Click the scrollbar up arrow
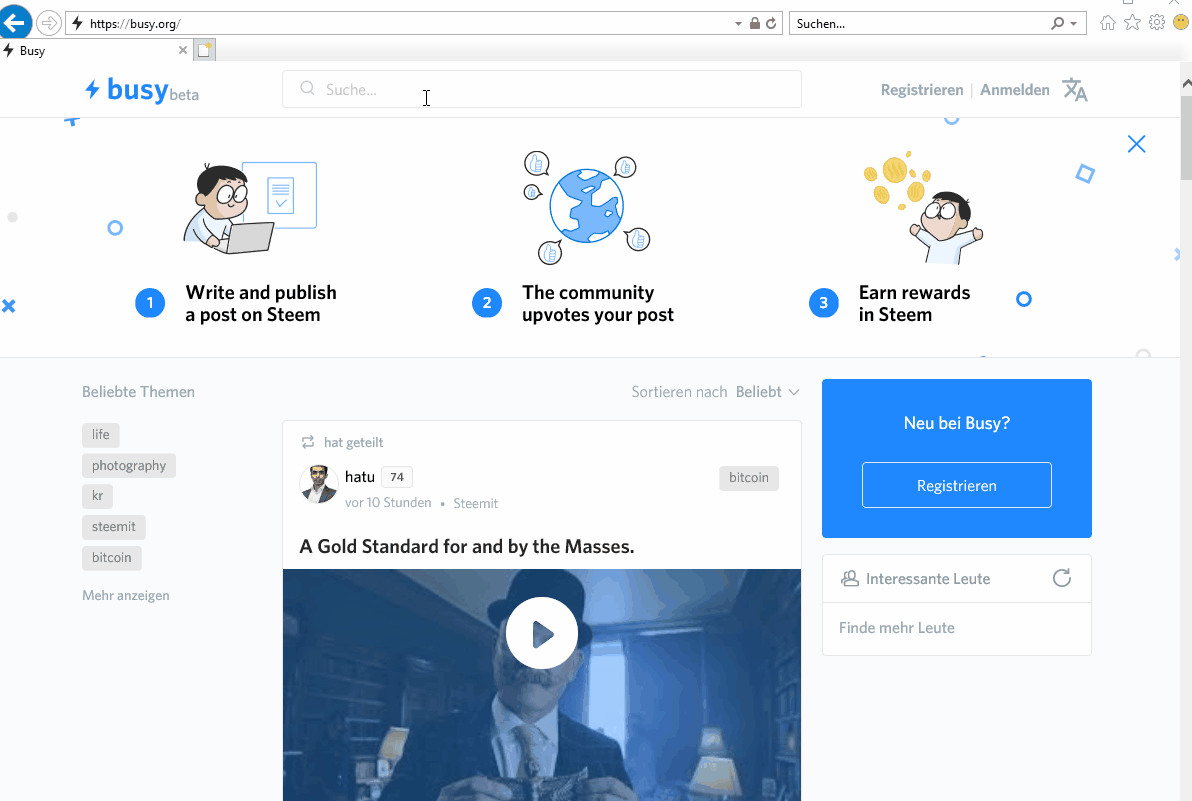The image size is (1192, 801). tap(1186, 84)
